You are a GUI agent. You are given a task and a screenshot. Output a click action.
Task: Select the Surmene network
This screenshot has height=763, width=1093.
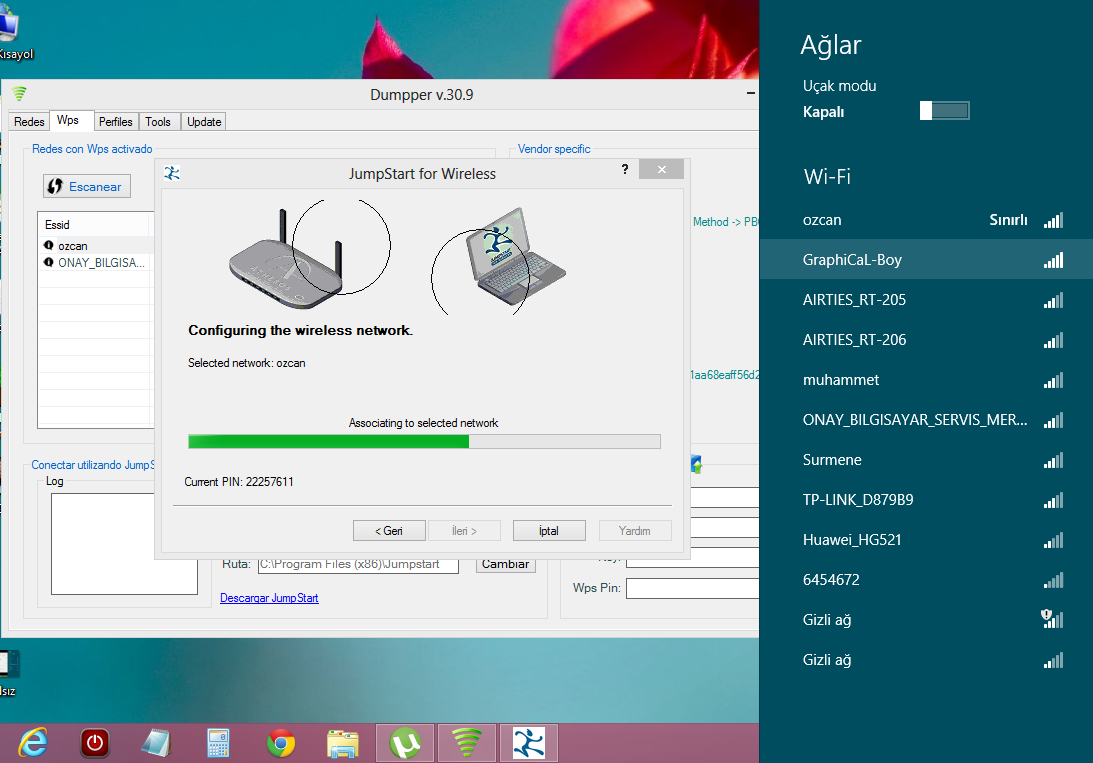point(926,460)
